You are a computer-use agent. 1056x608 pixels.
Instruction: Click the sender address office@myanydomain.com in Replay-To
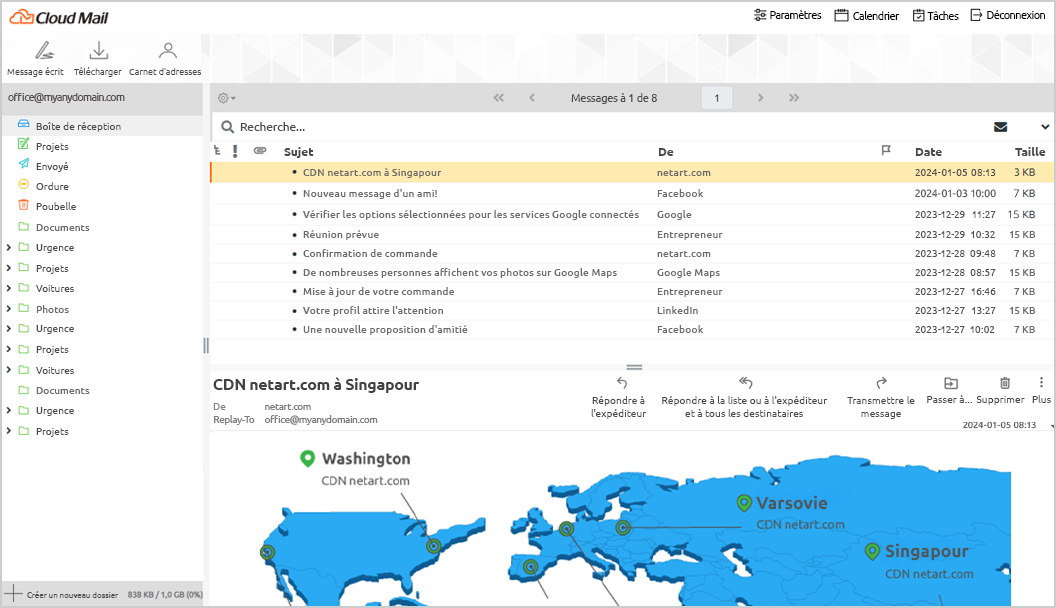(x=321, y=419)
